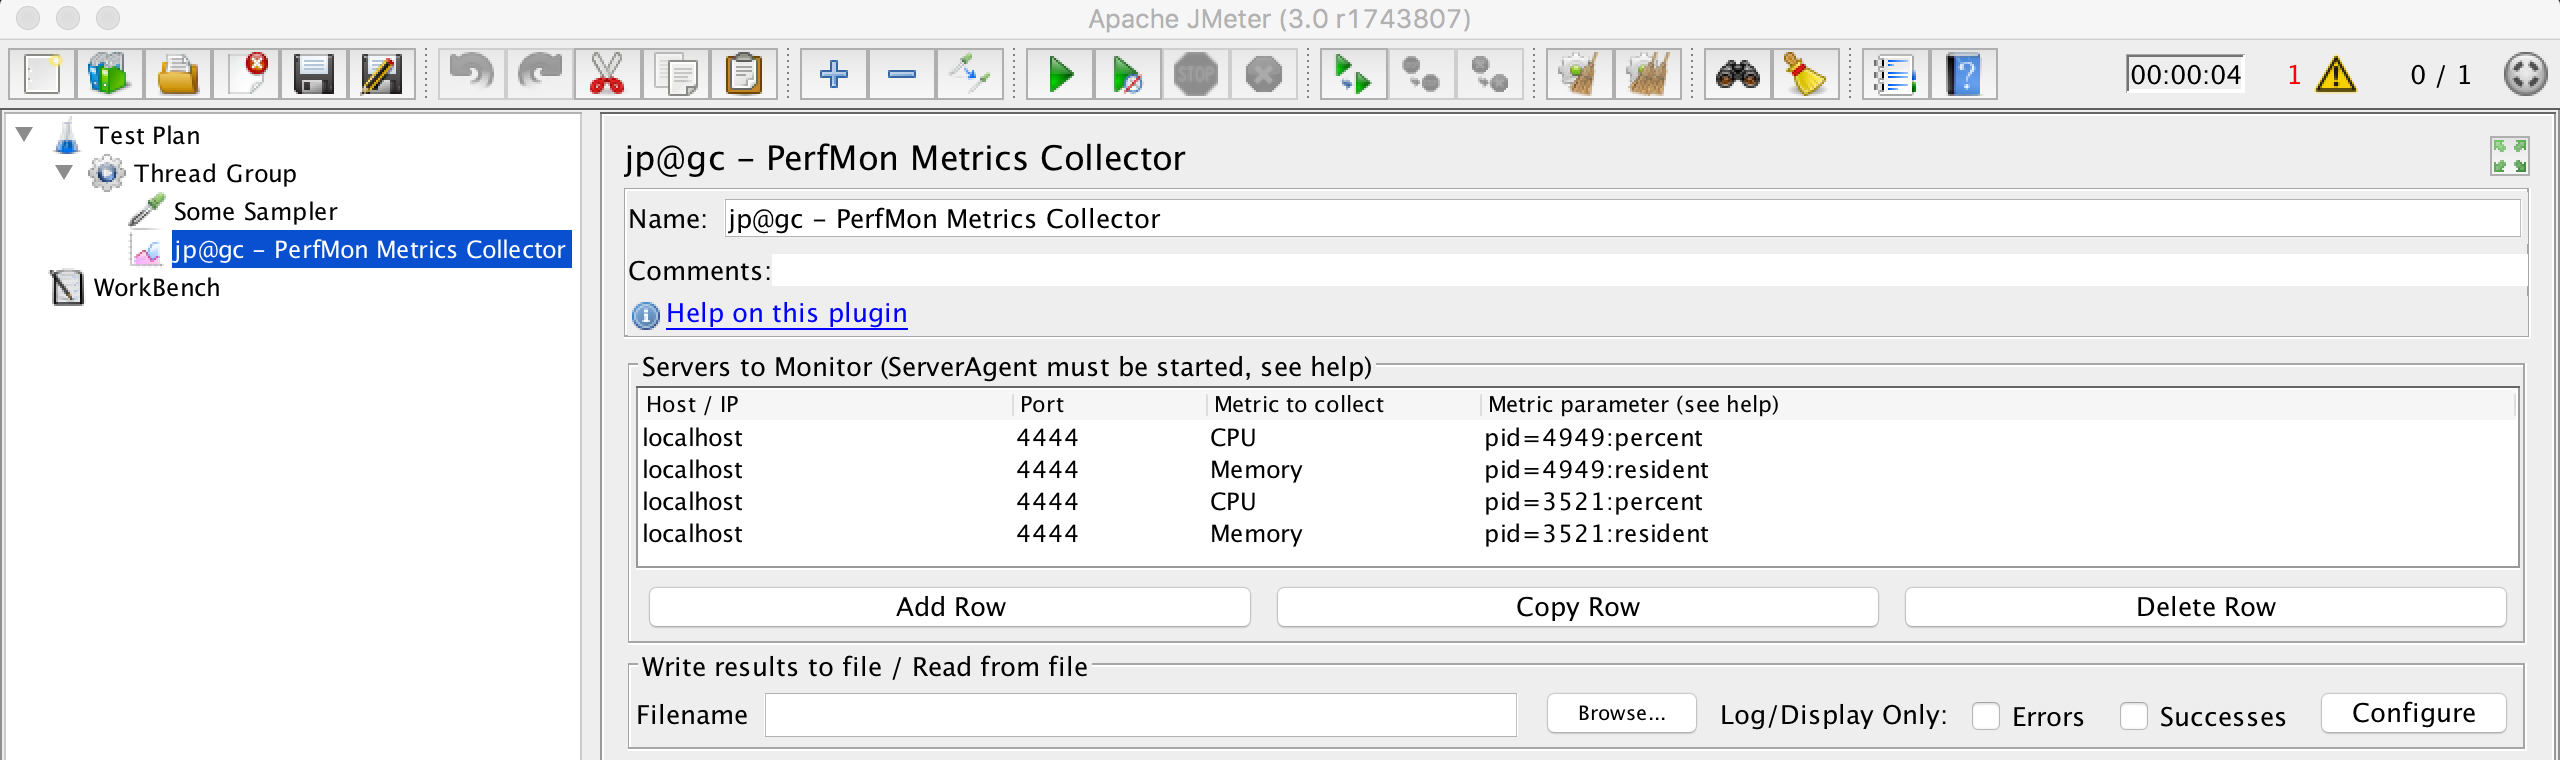Select WorkBench in the tree
Image resolution: width=2560 pixels, height=760 pixels.
click(156, 287)
